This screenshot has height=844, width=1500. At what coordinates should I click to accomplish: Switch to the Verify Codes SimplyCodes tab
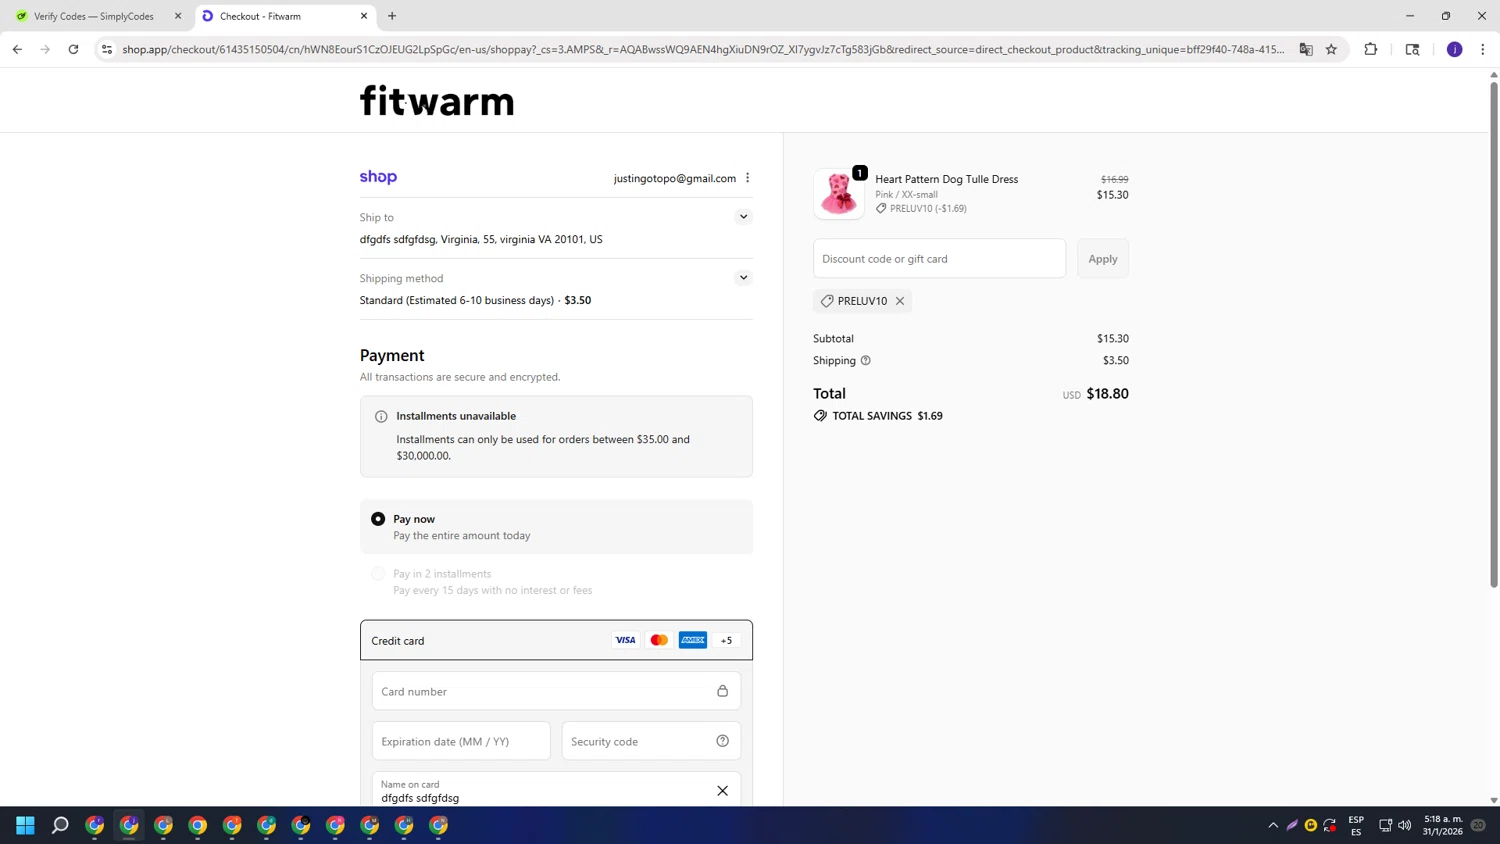(x=93, y=16)
